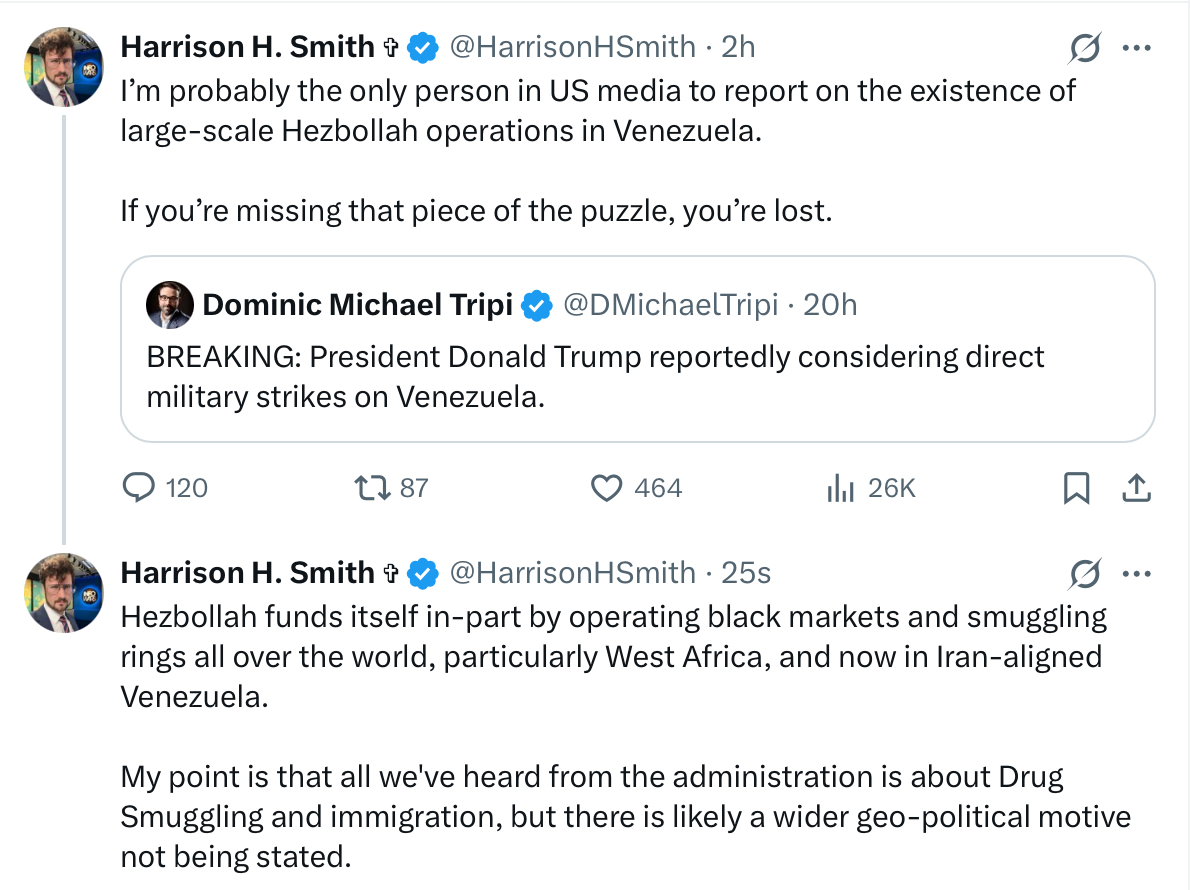Open the Dominic Michael Tripi display name

pos(357,305)
